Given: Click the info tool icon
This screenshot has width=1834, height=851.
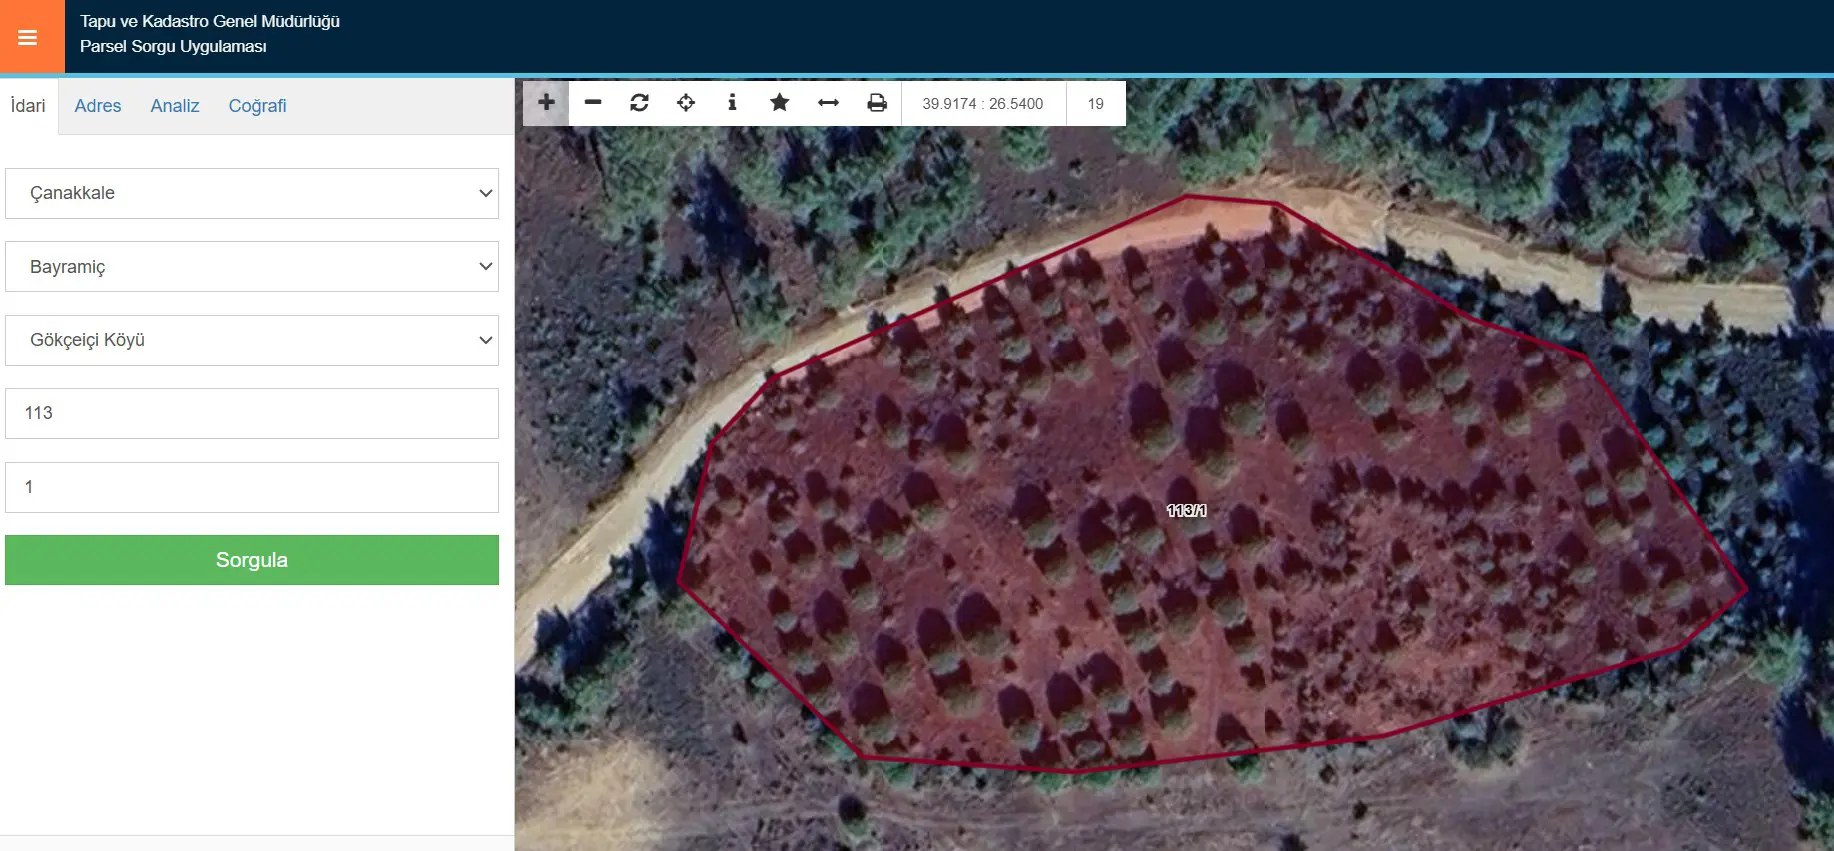Looking at the screenshot, I should [732, 102].
